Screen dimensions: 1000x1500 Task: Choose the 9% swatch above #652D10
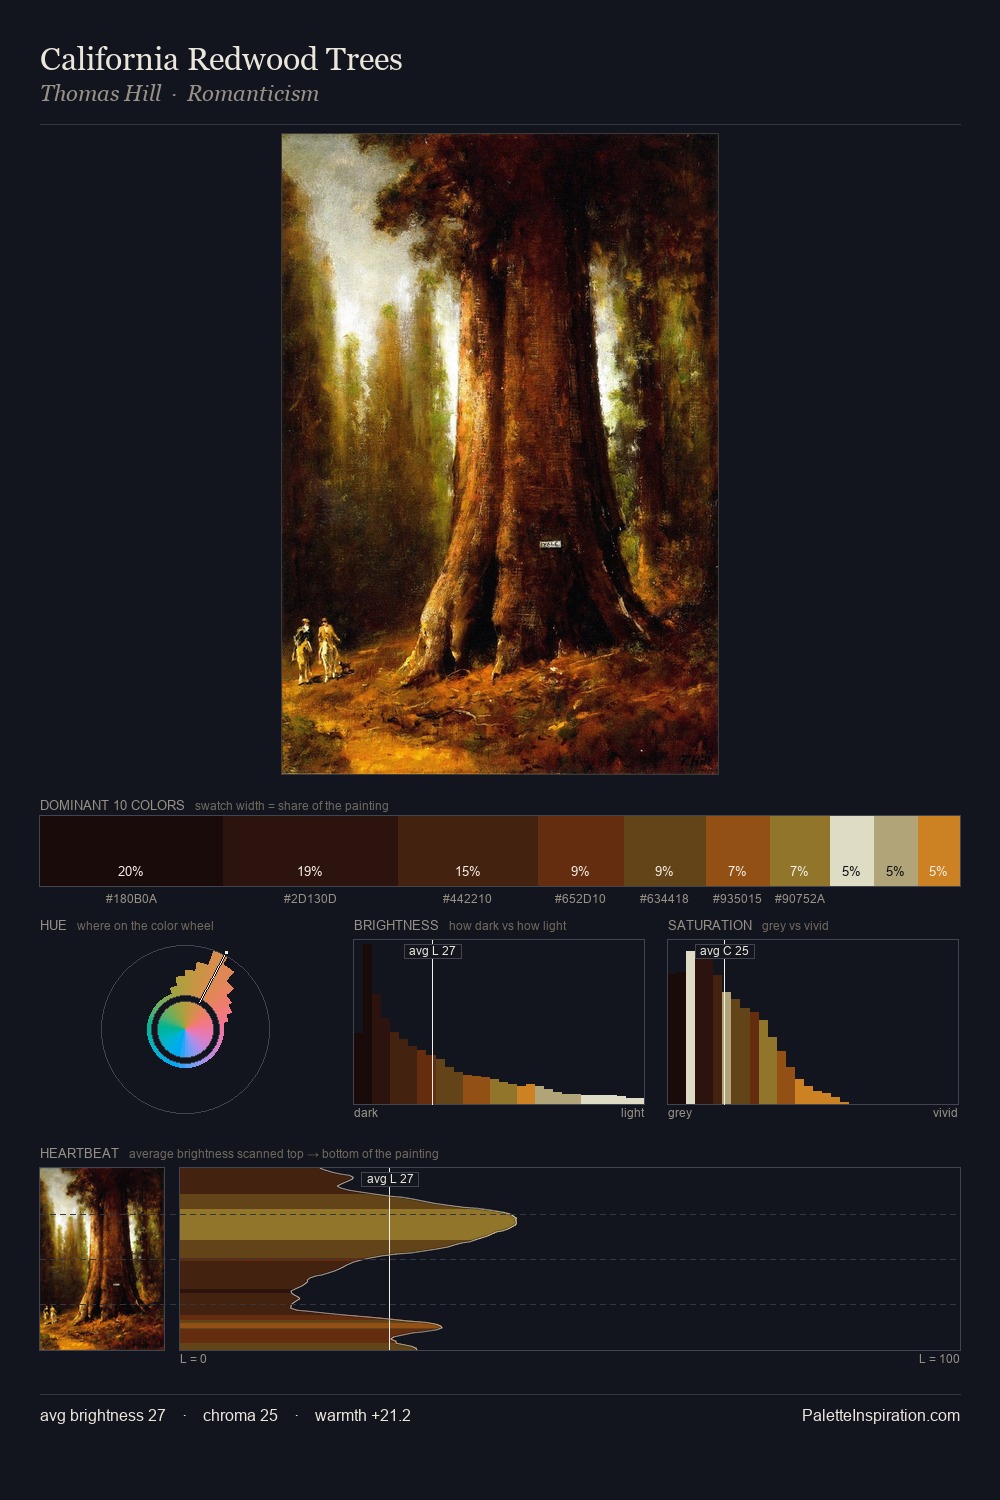581,851
